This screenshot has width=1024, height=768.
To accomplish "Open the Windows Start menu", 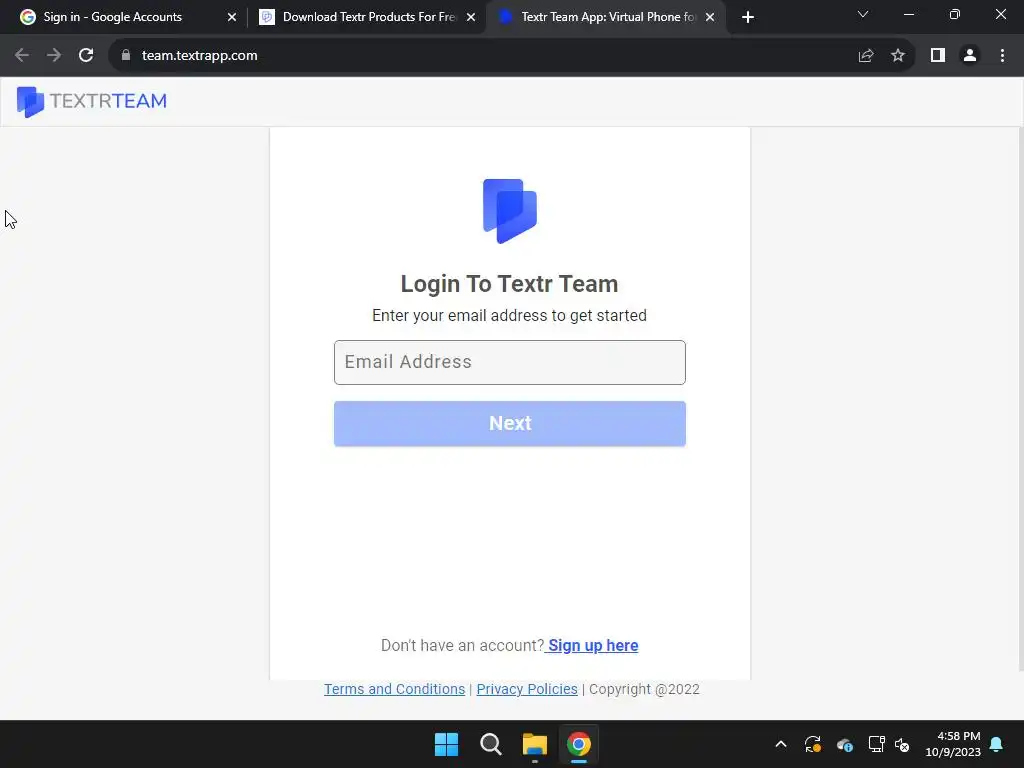I will click(447, 744).
